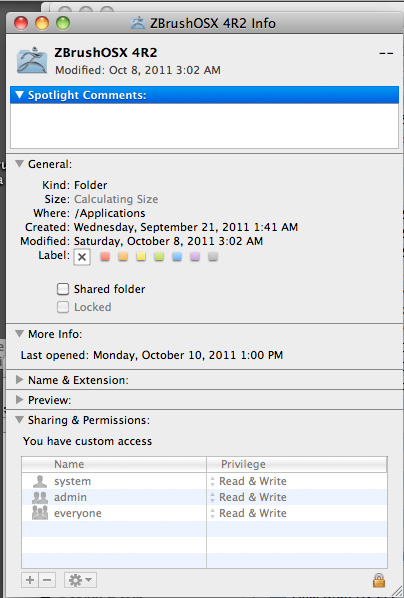This screenshot has width=404, height=598.
Task: Change the privilege for the everyone group
Action: 249,513
